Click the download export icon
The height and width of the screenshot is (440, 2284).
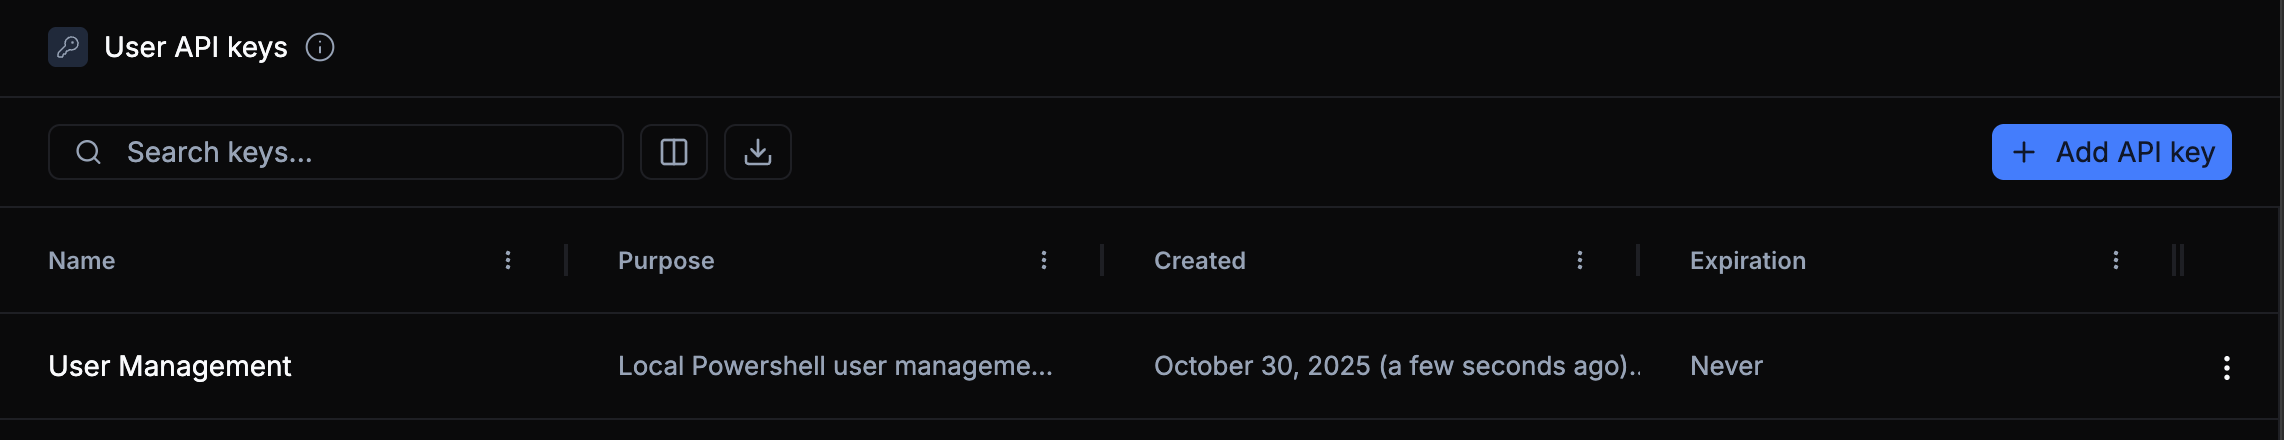tap(758, 152)
